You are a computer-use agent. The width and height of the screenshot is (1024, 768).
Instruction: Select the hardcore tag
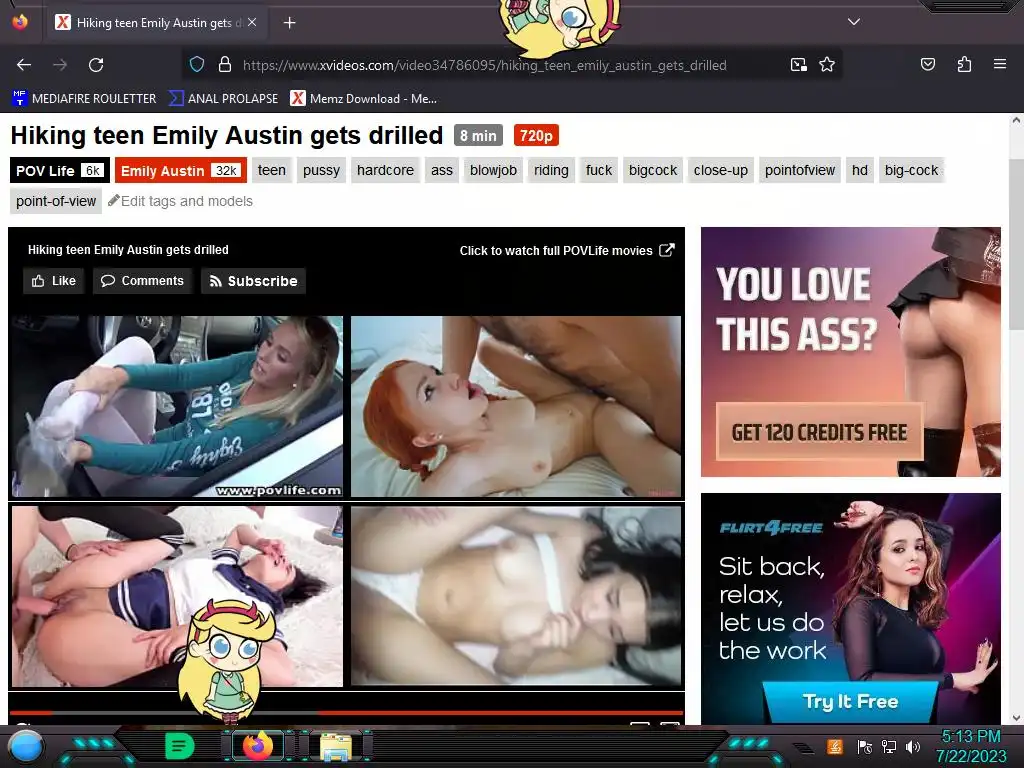click(385, 170)
